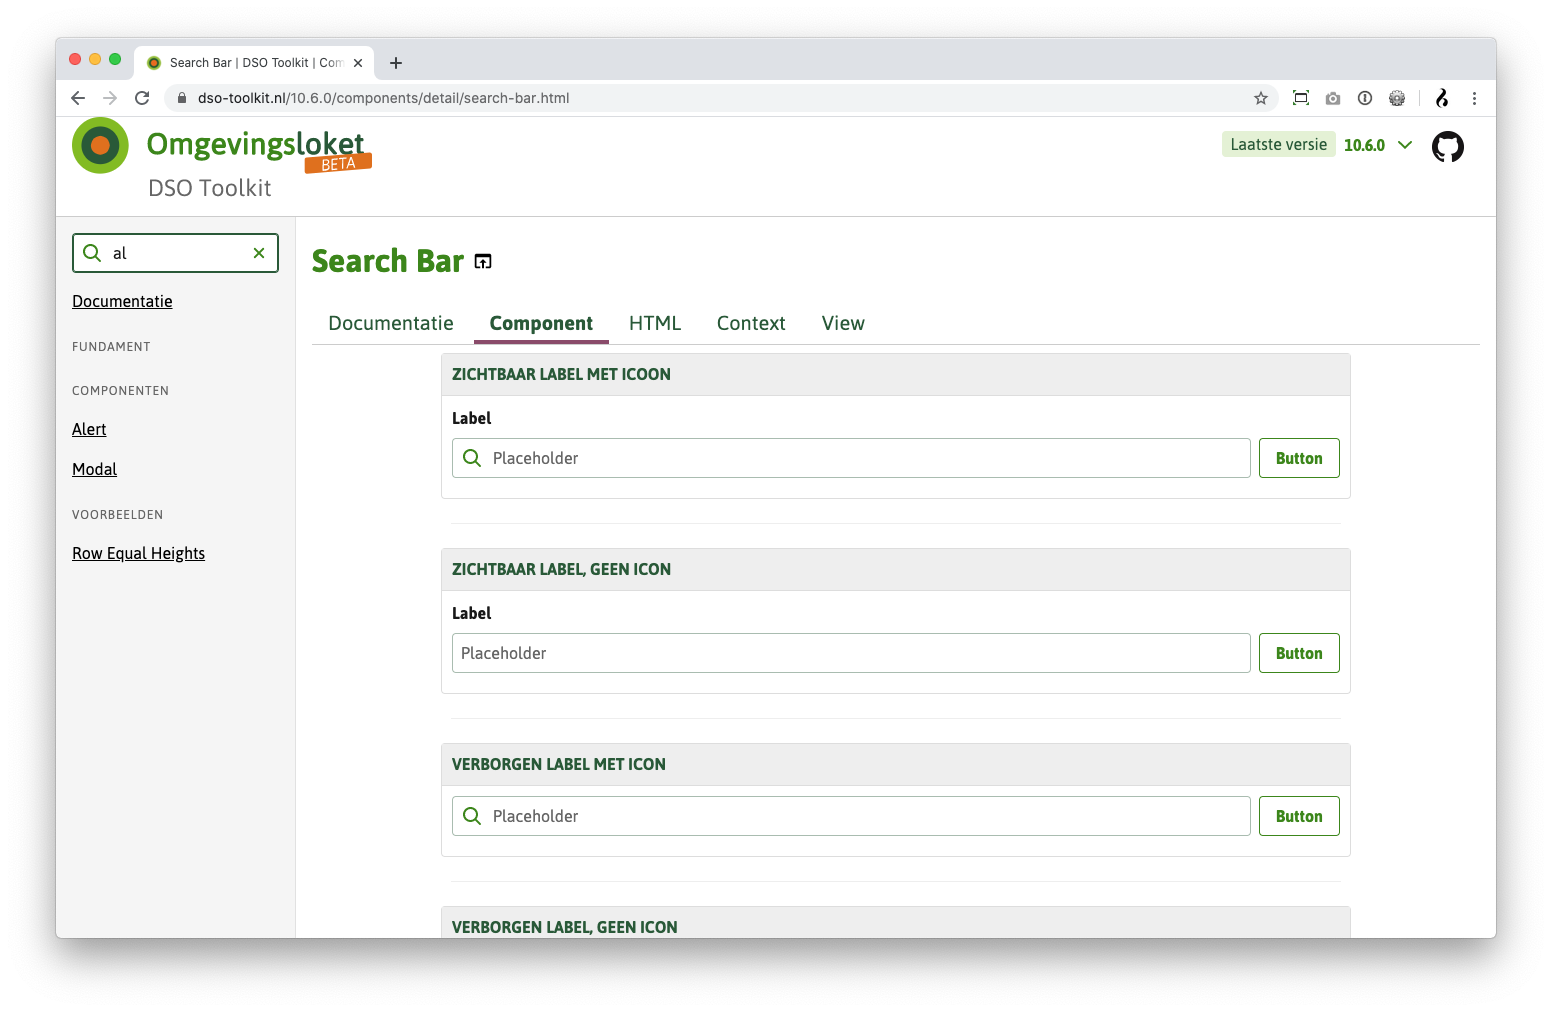Image resolution: width=1552 pixels, height=1012 pixels.
Task: Focus the Placeholder field under Verborgen label met icon
Action: (x=851, y=816)
